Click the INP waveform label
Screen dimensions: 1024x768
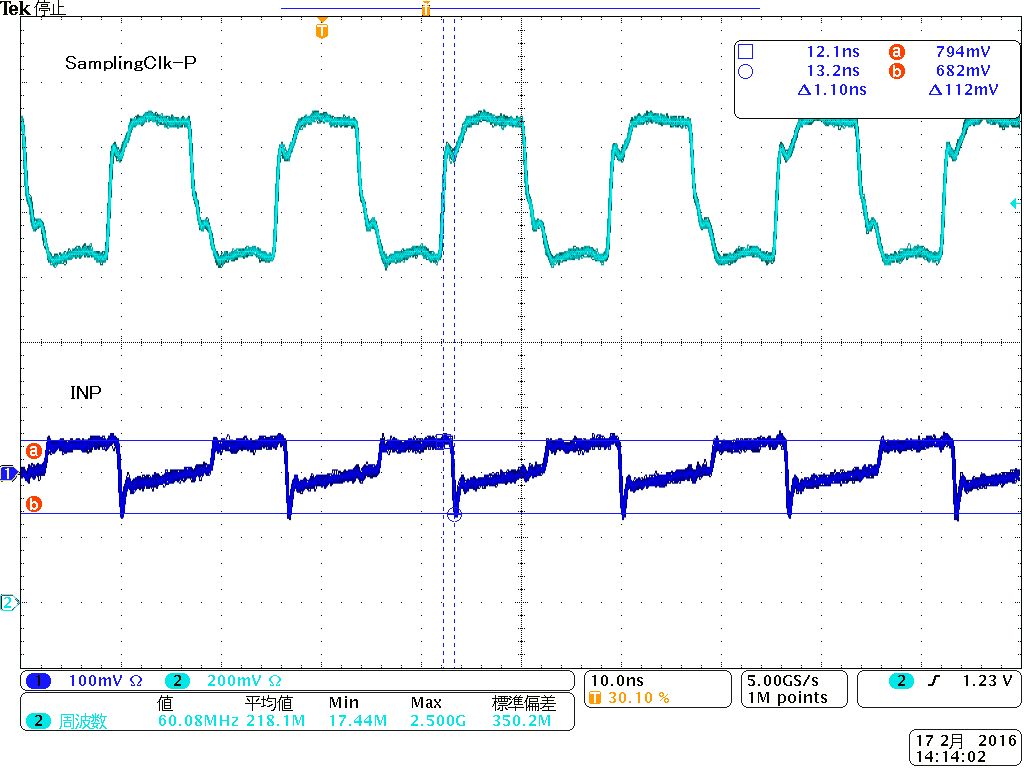[85, 392]
